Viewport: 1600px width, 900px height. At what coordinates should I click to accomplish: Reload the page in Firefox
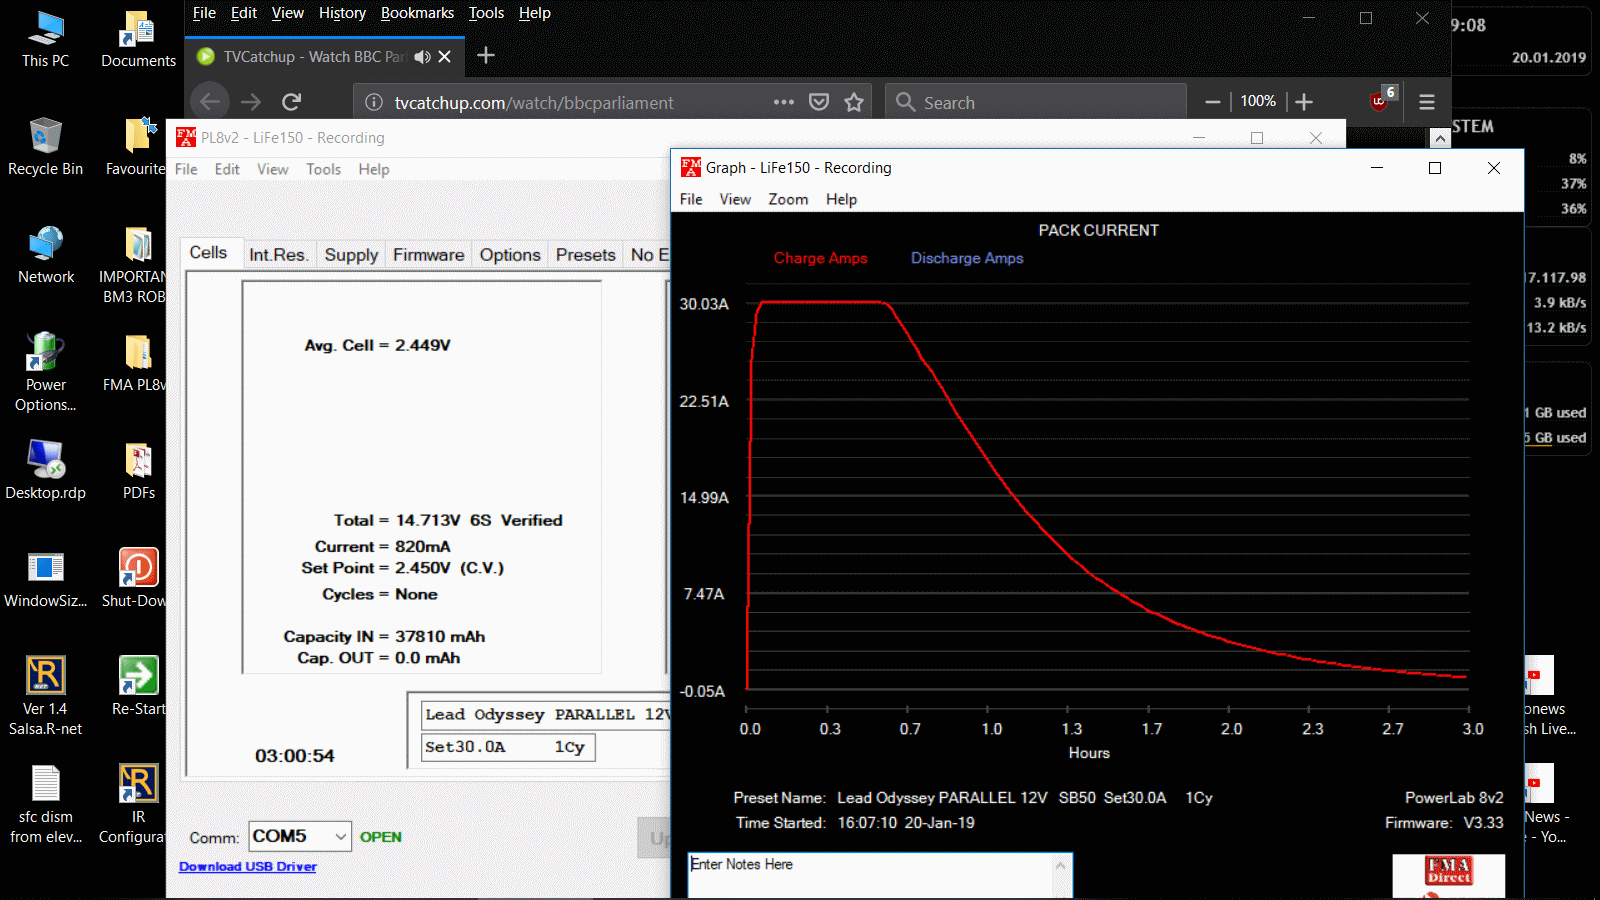click(x=291, y=102)
